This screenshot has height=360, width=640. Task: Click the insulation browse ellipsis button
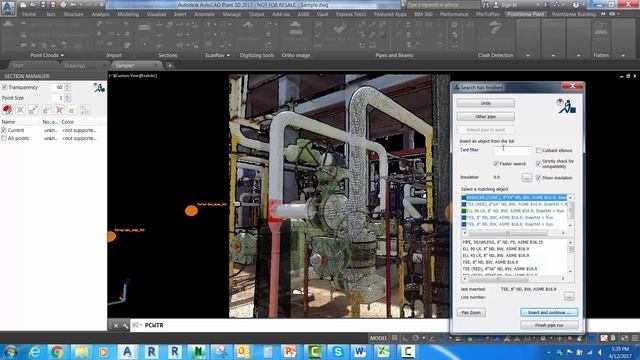[527, 178]
